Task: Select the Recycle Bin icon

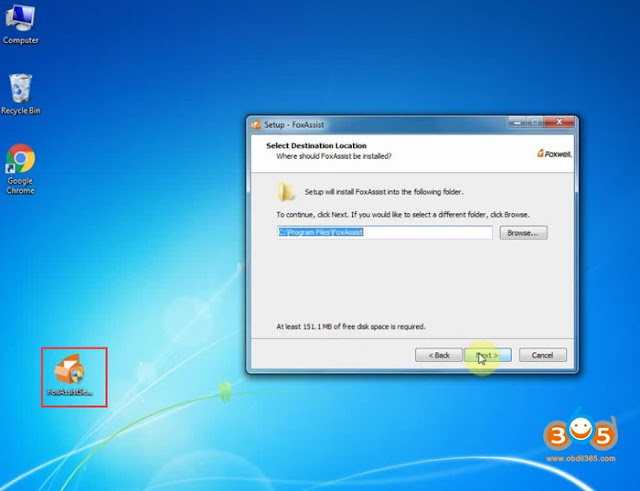Action: (x=20, y=94)
